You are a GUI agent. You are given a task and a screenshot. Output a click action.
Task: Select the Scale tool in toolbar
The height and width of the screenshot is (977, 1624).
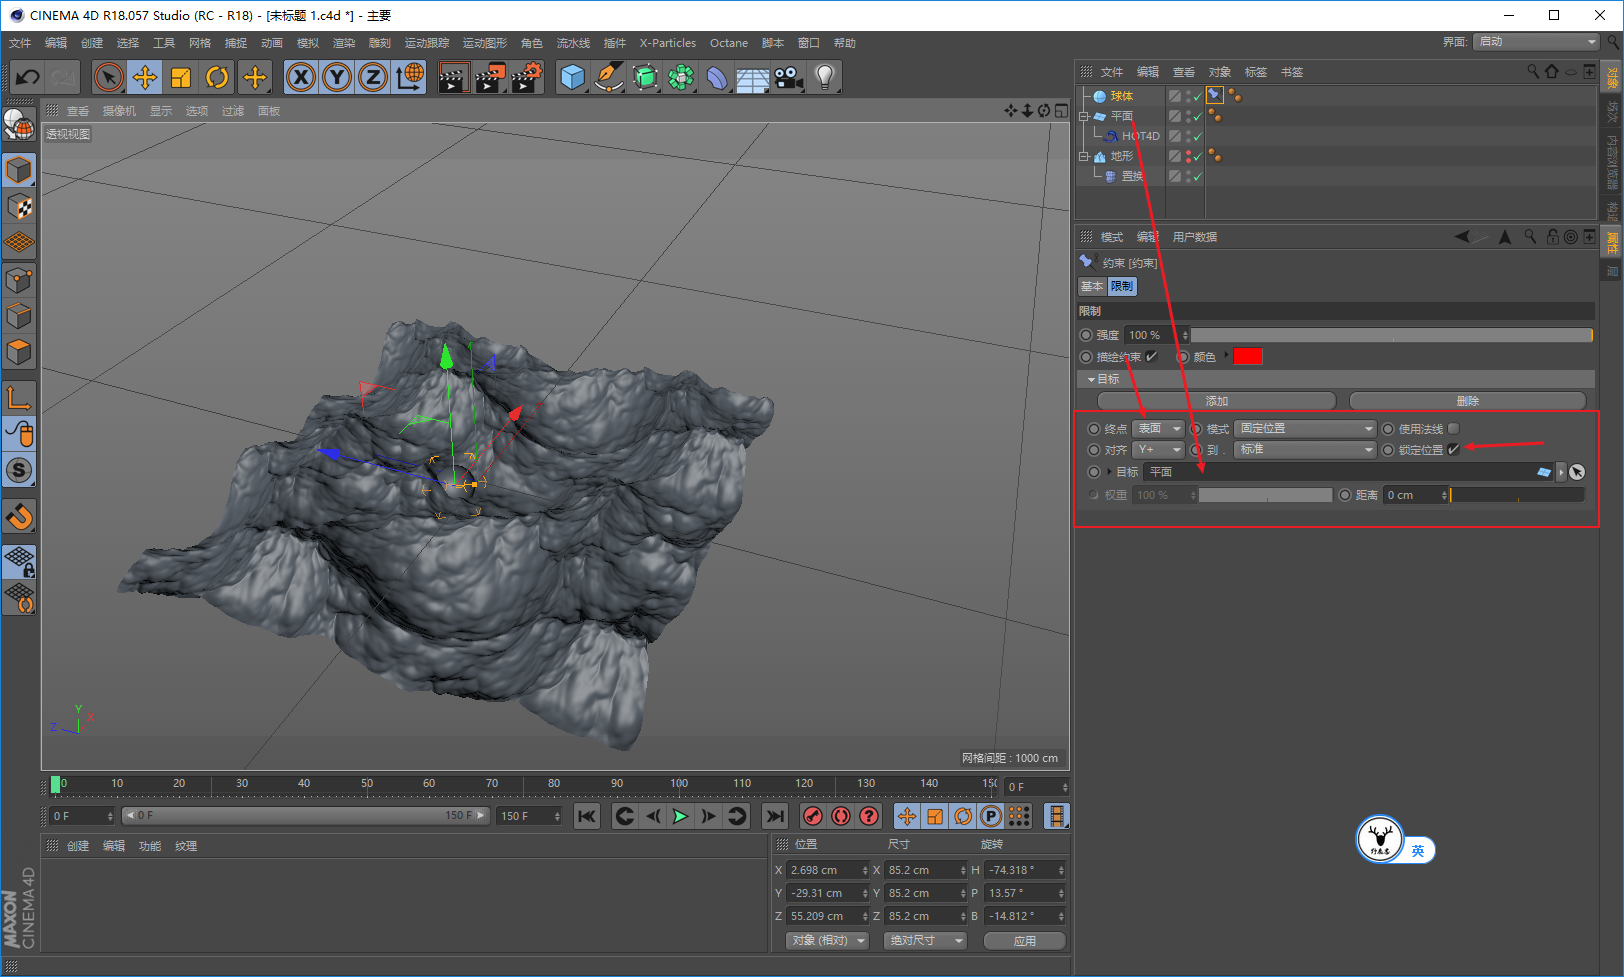[181, 77]
